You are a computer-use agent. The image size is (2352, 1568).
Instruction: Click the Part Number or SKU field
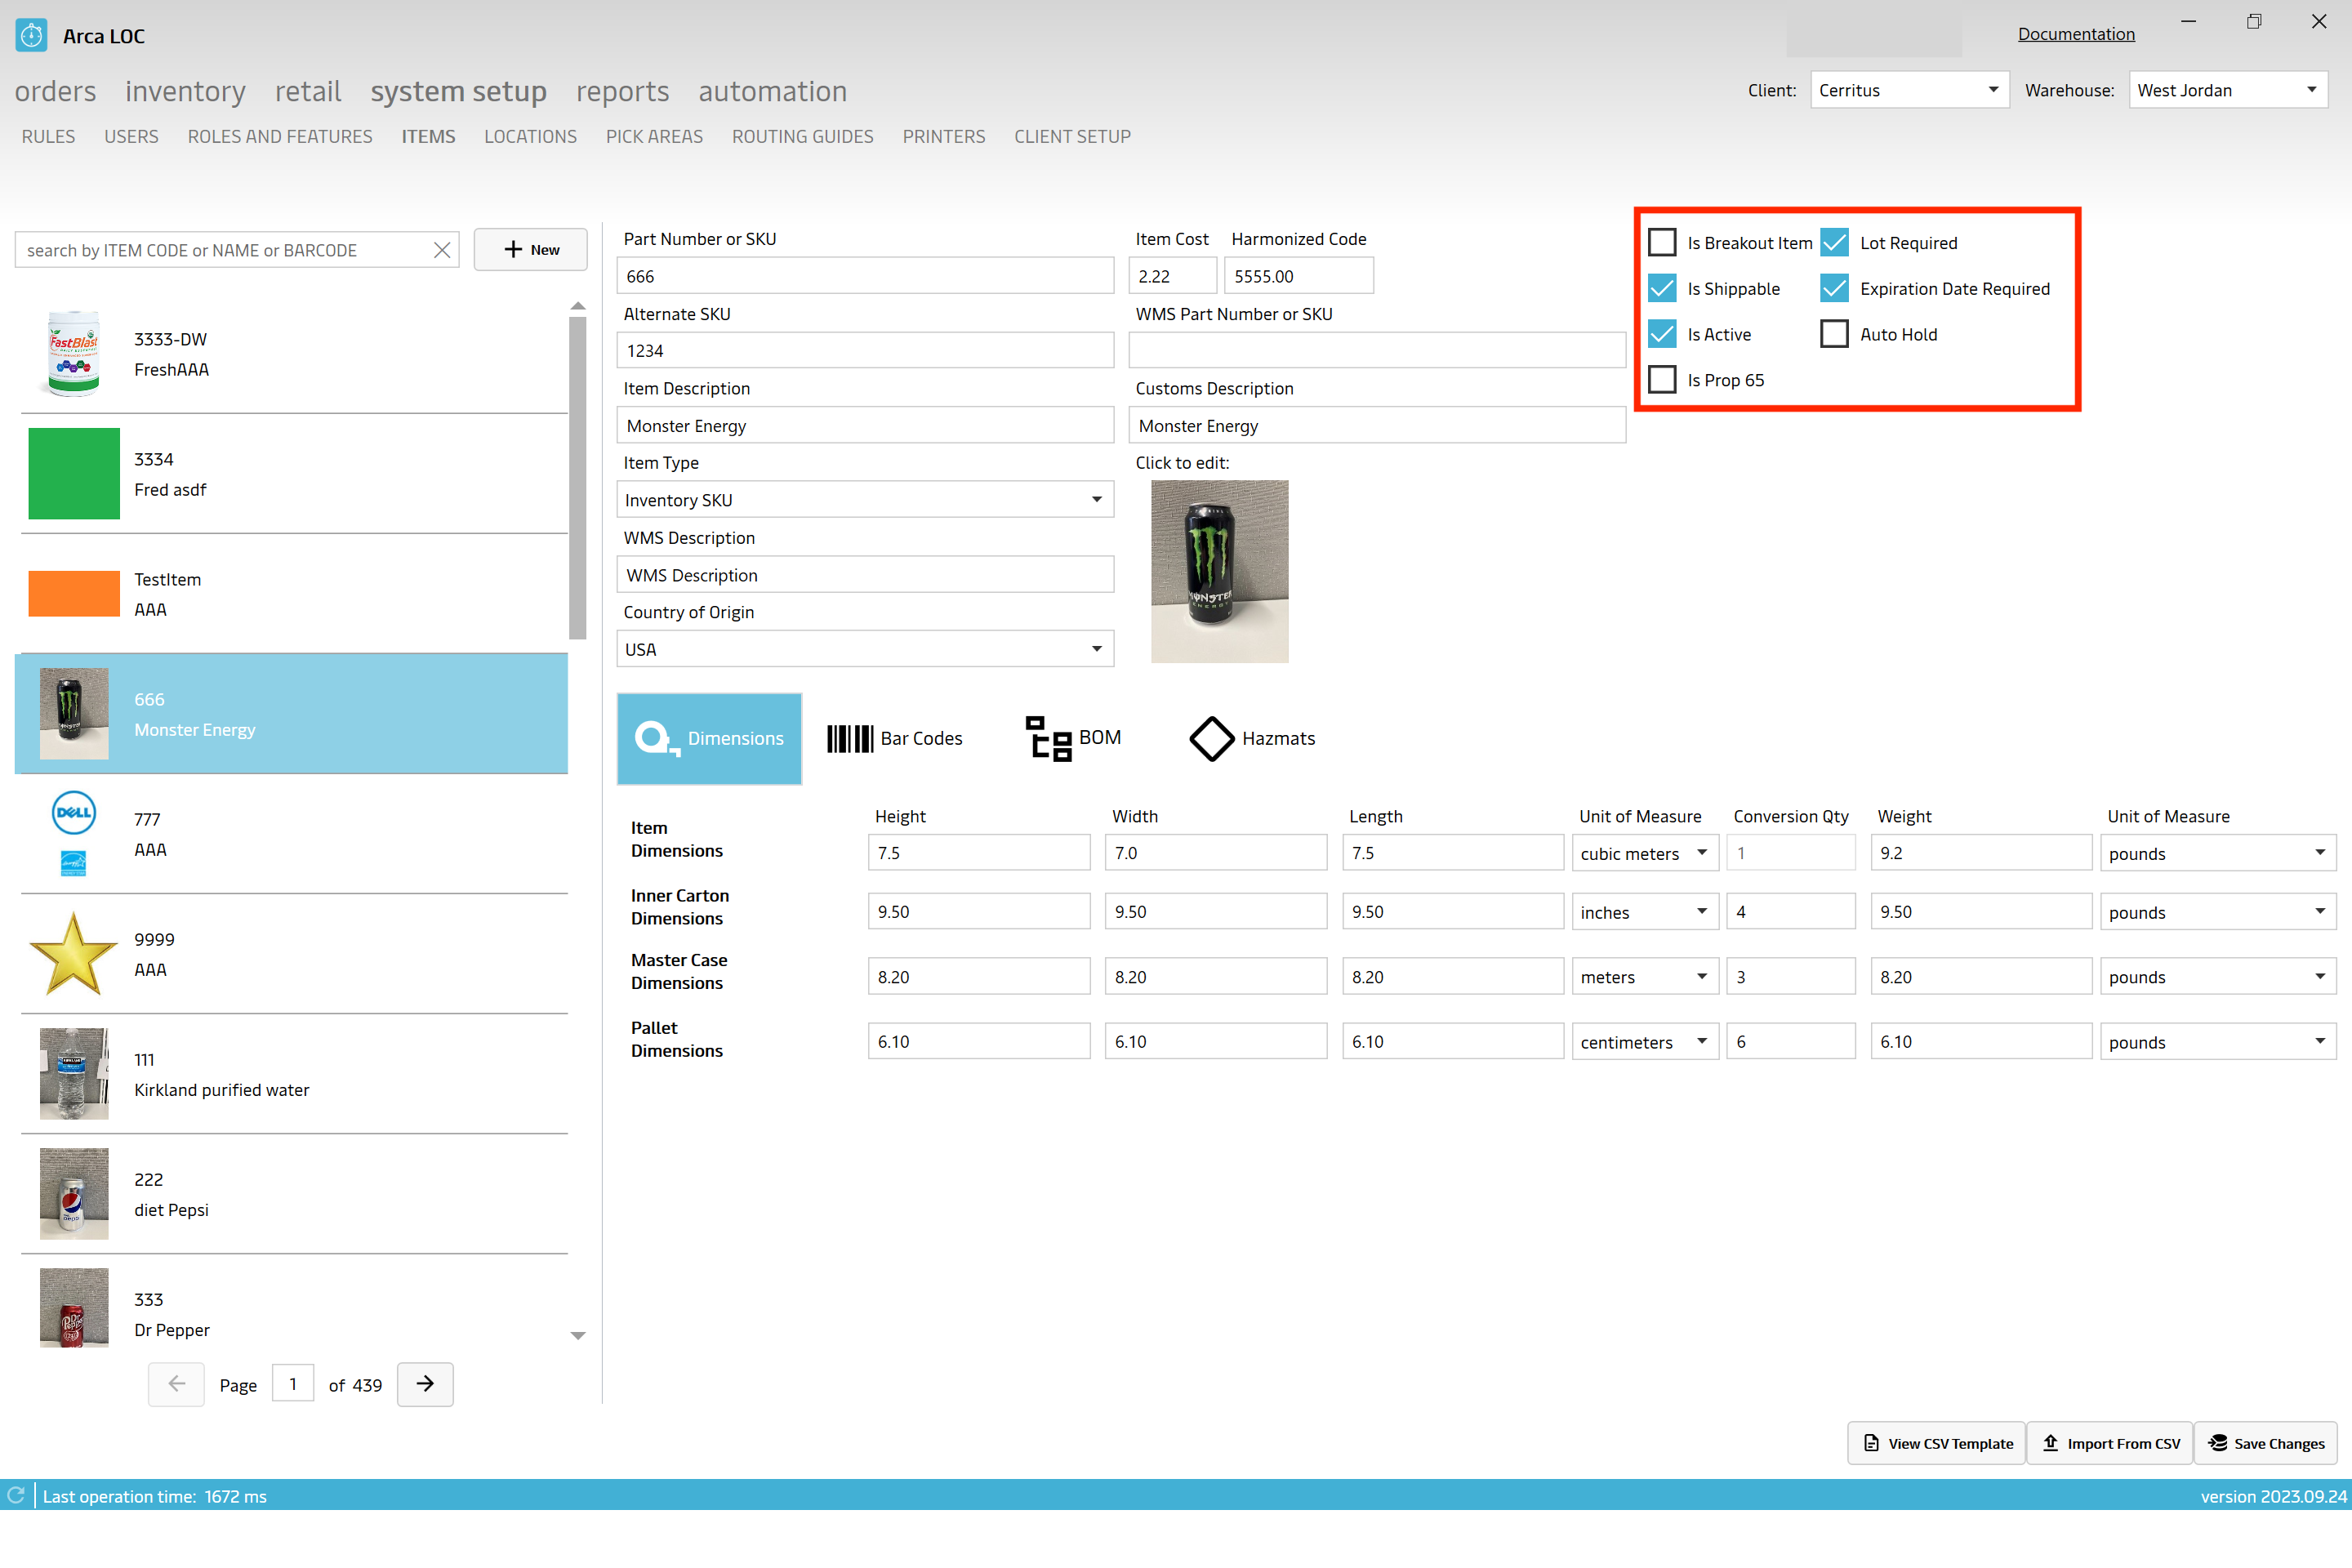pyautogui.click(x=865, y=276)
